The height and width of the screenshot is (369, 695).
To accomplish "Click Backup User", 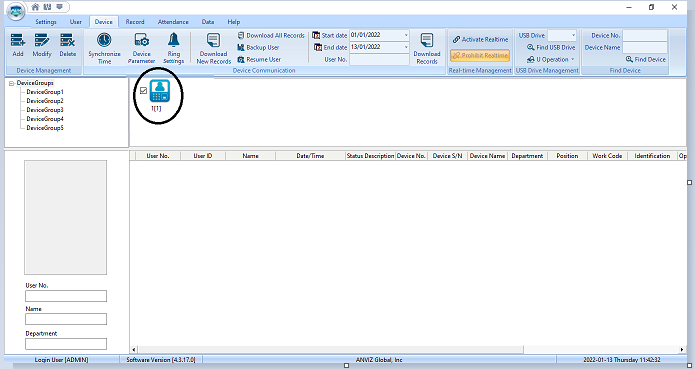I will coord(258,47).
